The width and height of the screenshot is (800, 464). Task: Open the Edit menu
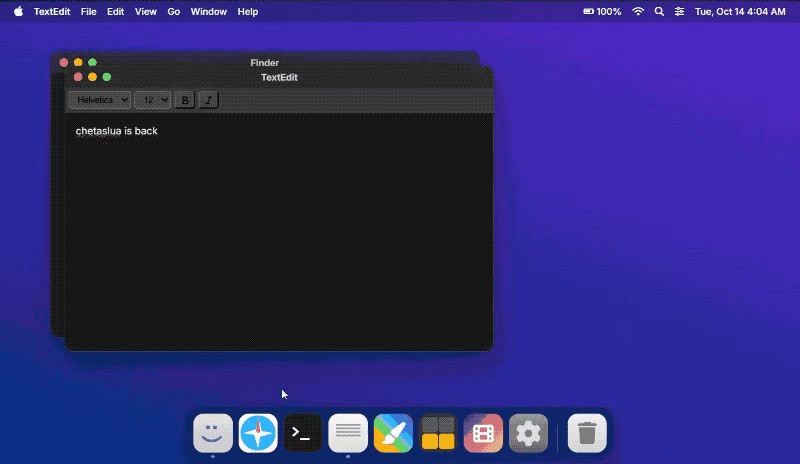pos(115,11)
